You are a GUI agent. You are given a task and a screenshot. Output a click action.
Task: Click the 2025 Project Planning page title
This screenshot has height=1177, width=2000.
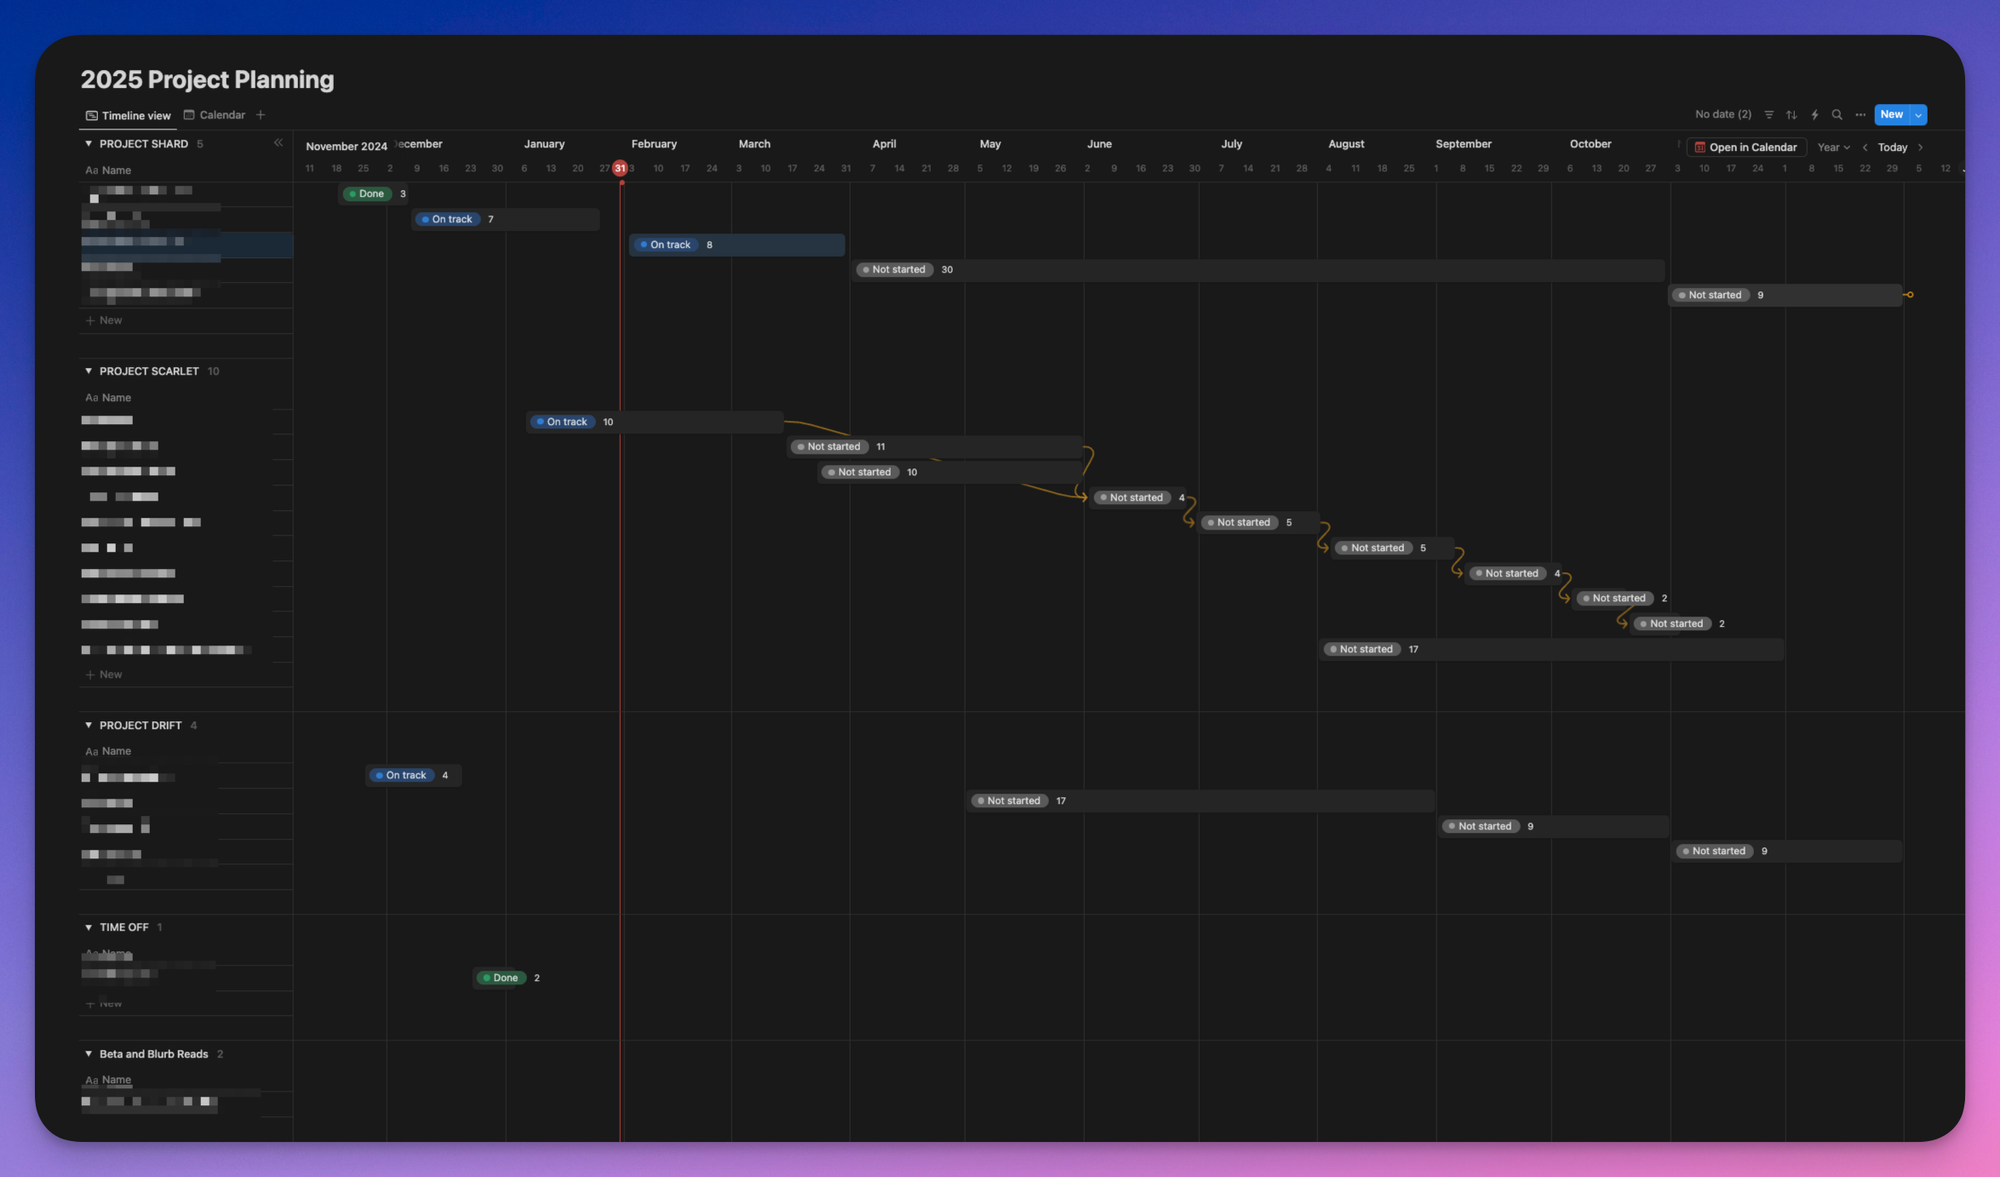pos(207,80)
